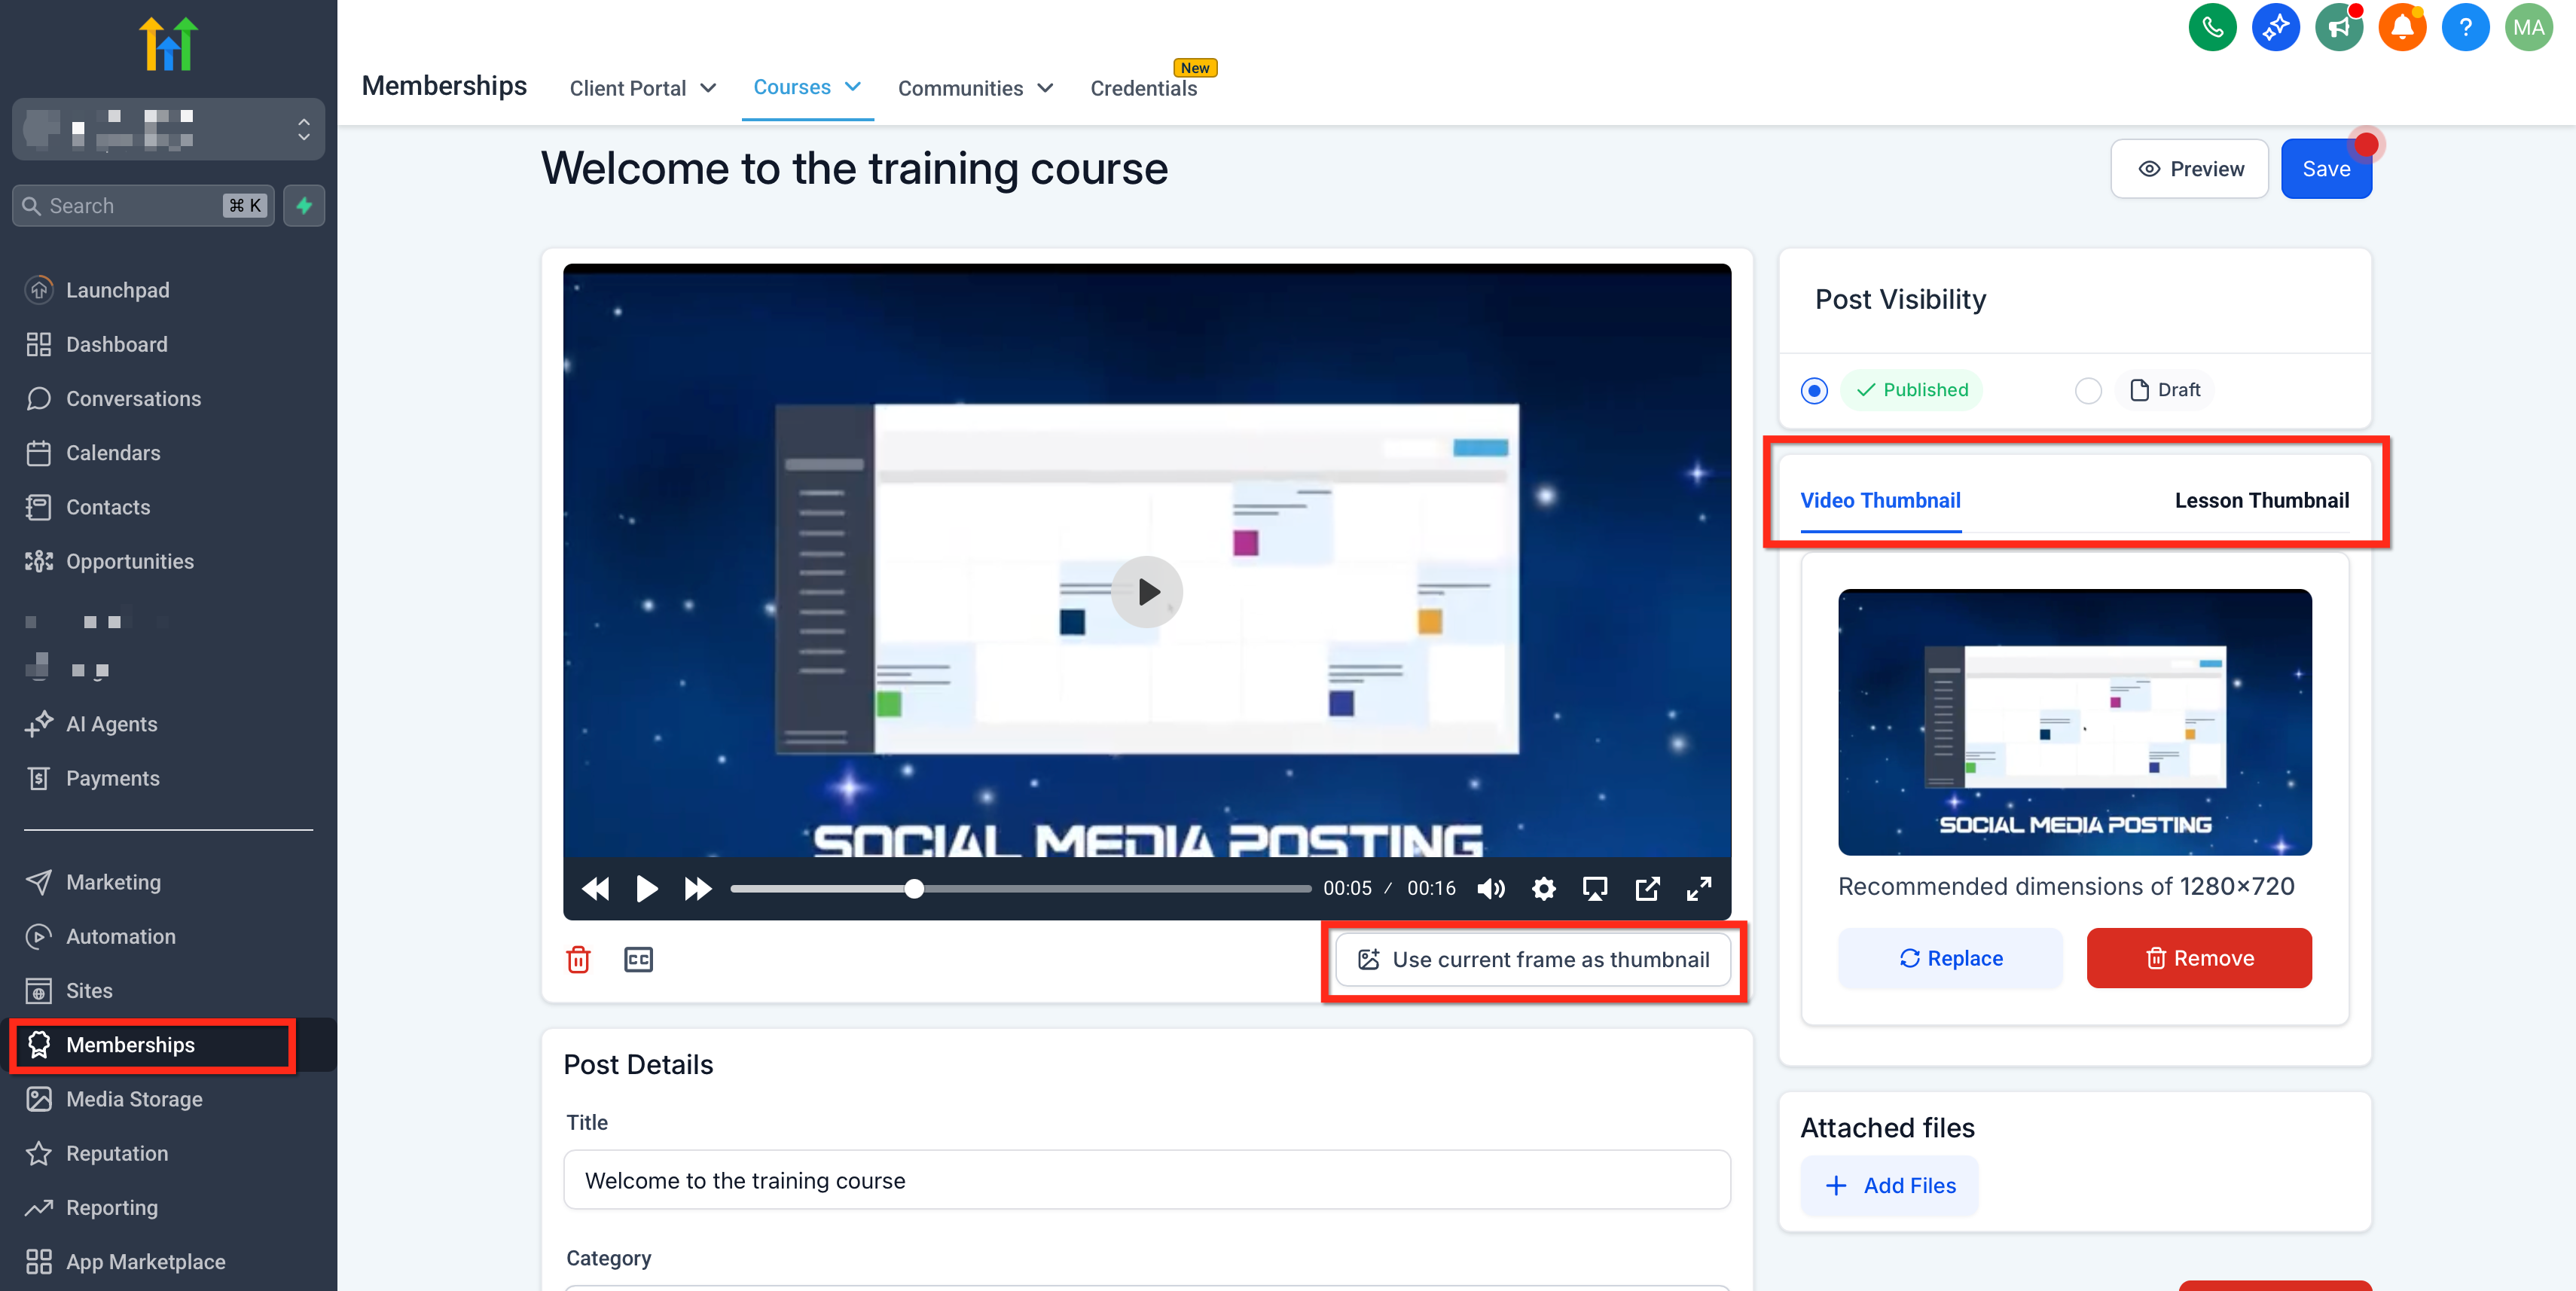2576x1291 pixels.
Task: Click the video progress scrubber handle
Action: point(914,888)
